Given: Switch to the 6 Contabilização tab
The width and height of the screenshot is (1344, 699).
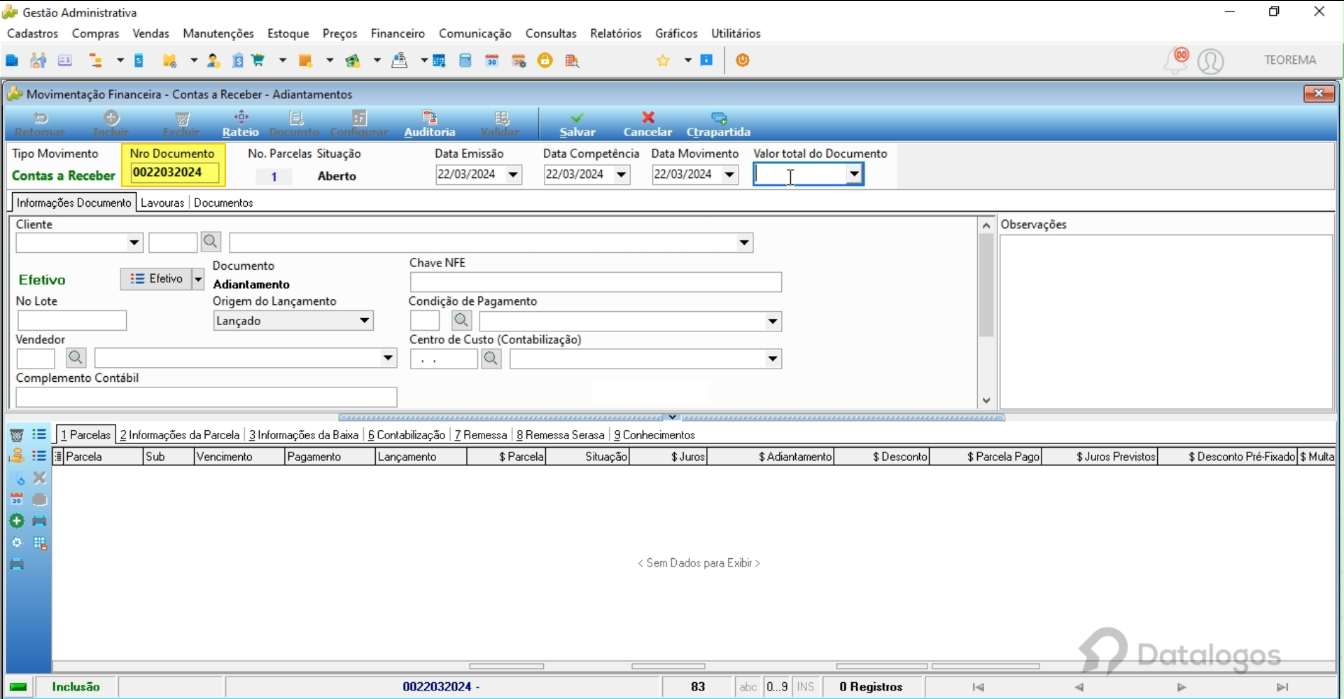Looking at the screenshot, I should 406,435.
